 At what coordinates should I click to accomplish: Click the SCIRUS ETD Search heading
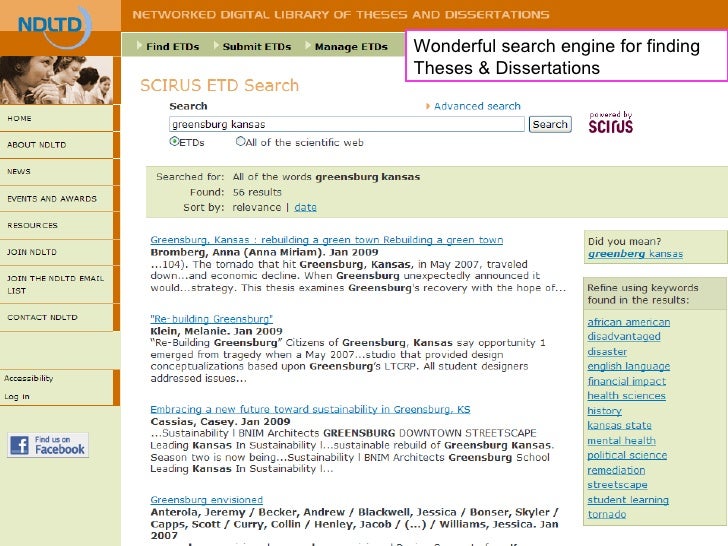[219, 85]
